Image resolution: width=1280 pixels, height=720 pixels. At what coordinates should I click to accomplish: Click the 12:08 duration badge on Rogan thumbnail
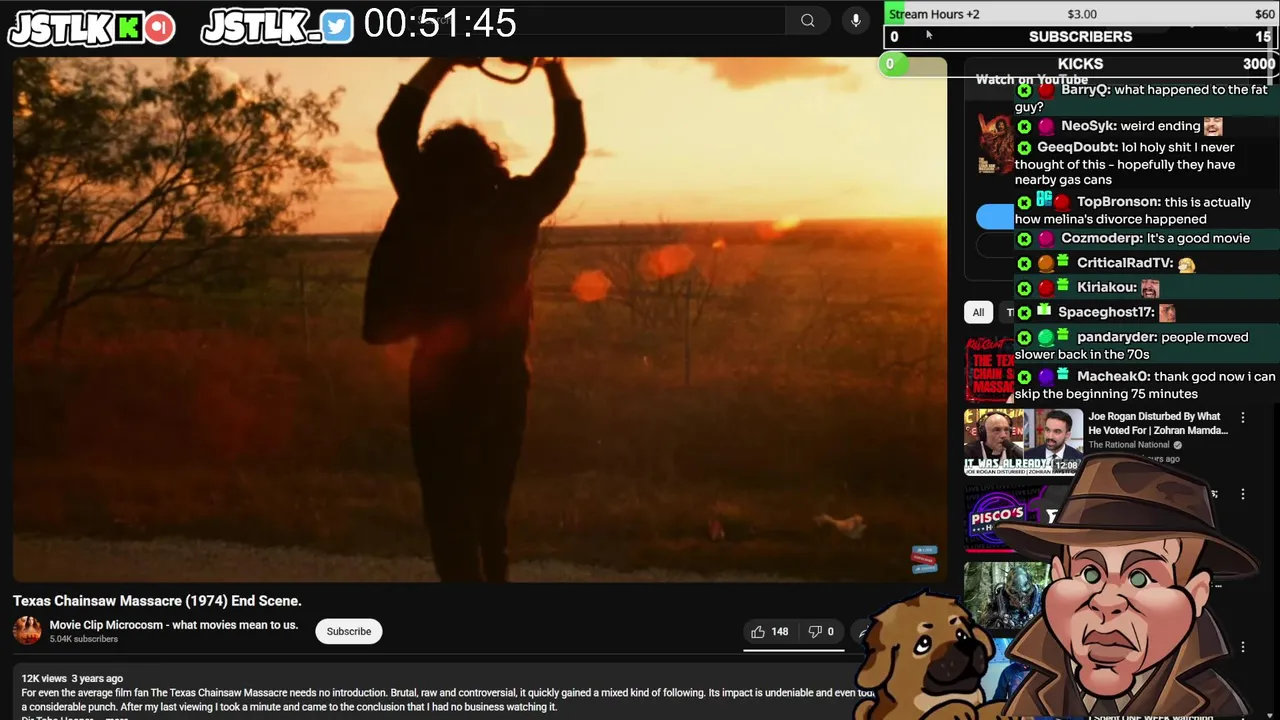pyautogui.click(x=1065, y=465)
